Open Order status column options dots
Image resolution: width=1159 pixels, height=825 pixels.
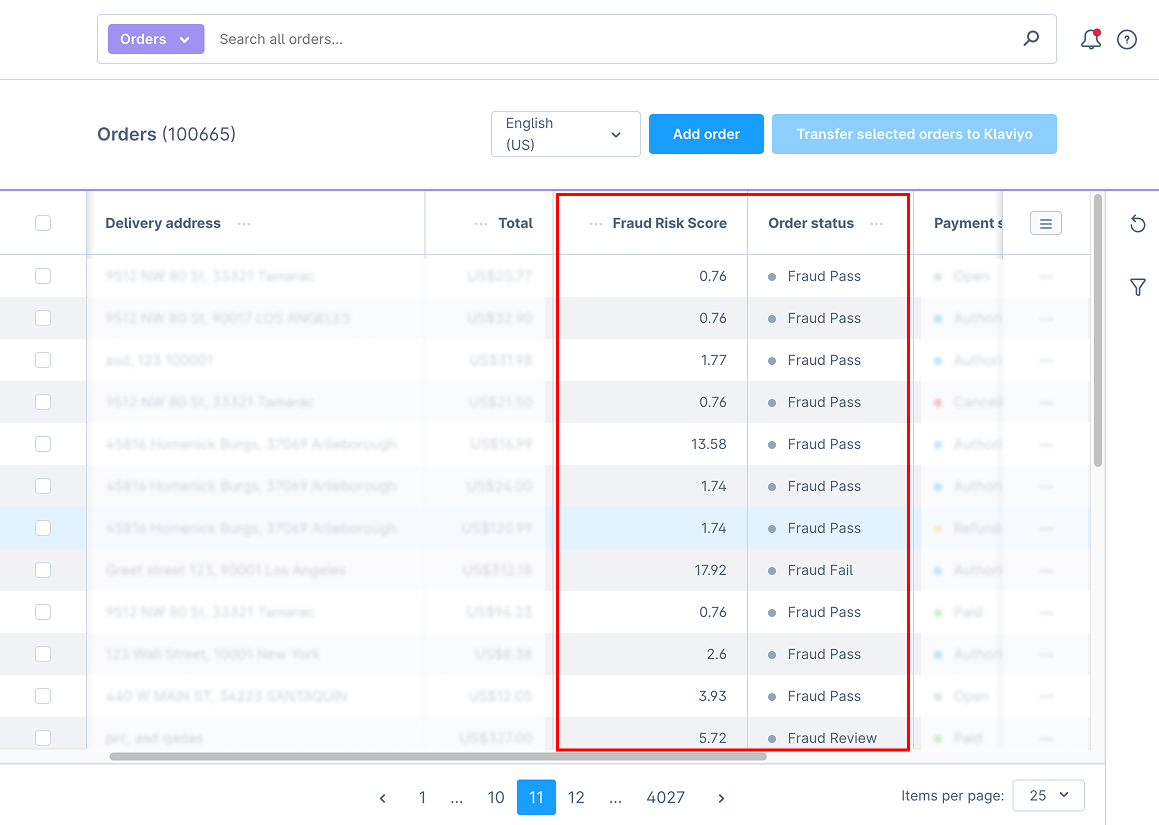click(x=877, y=224)
